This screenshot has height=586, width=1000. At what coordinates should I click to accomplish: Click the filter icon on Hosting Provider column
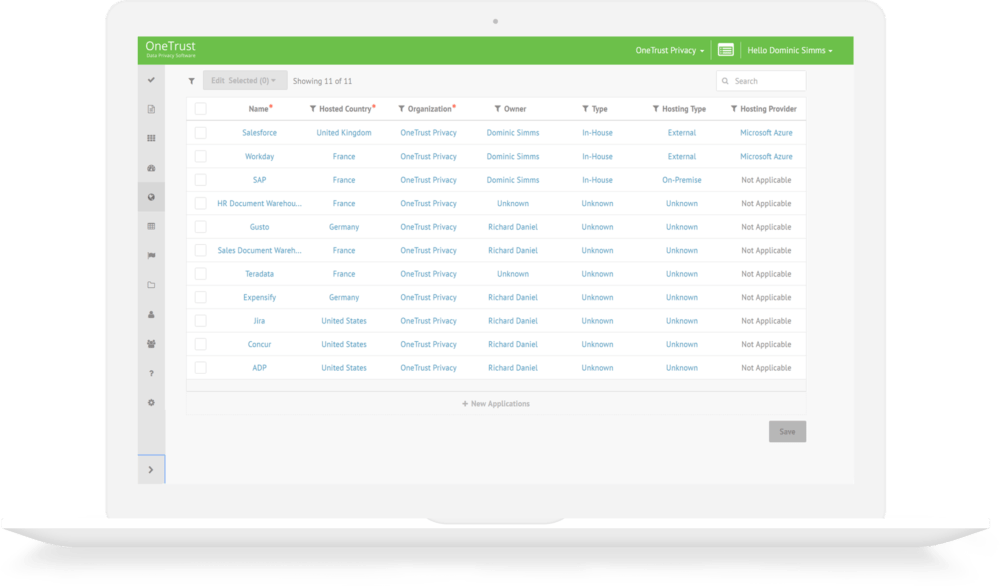[733, 109]
